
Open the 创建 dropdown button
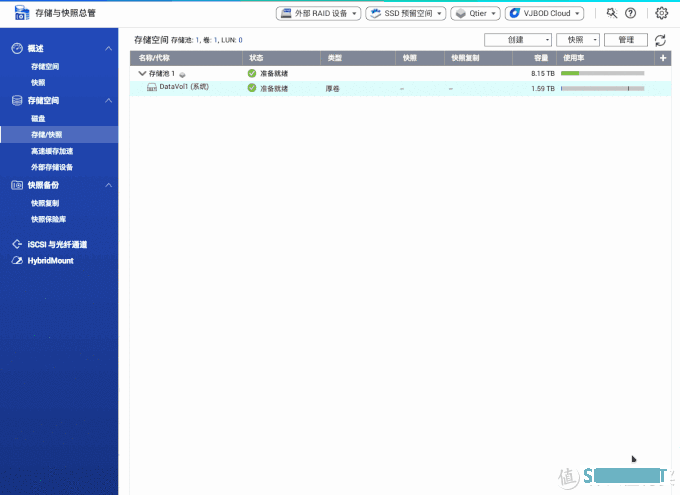pyautogui.click(x=518, y=40)
